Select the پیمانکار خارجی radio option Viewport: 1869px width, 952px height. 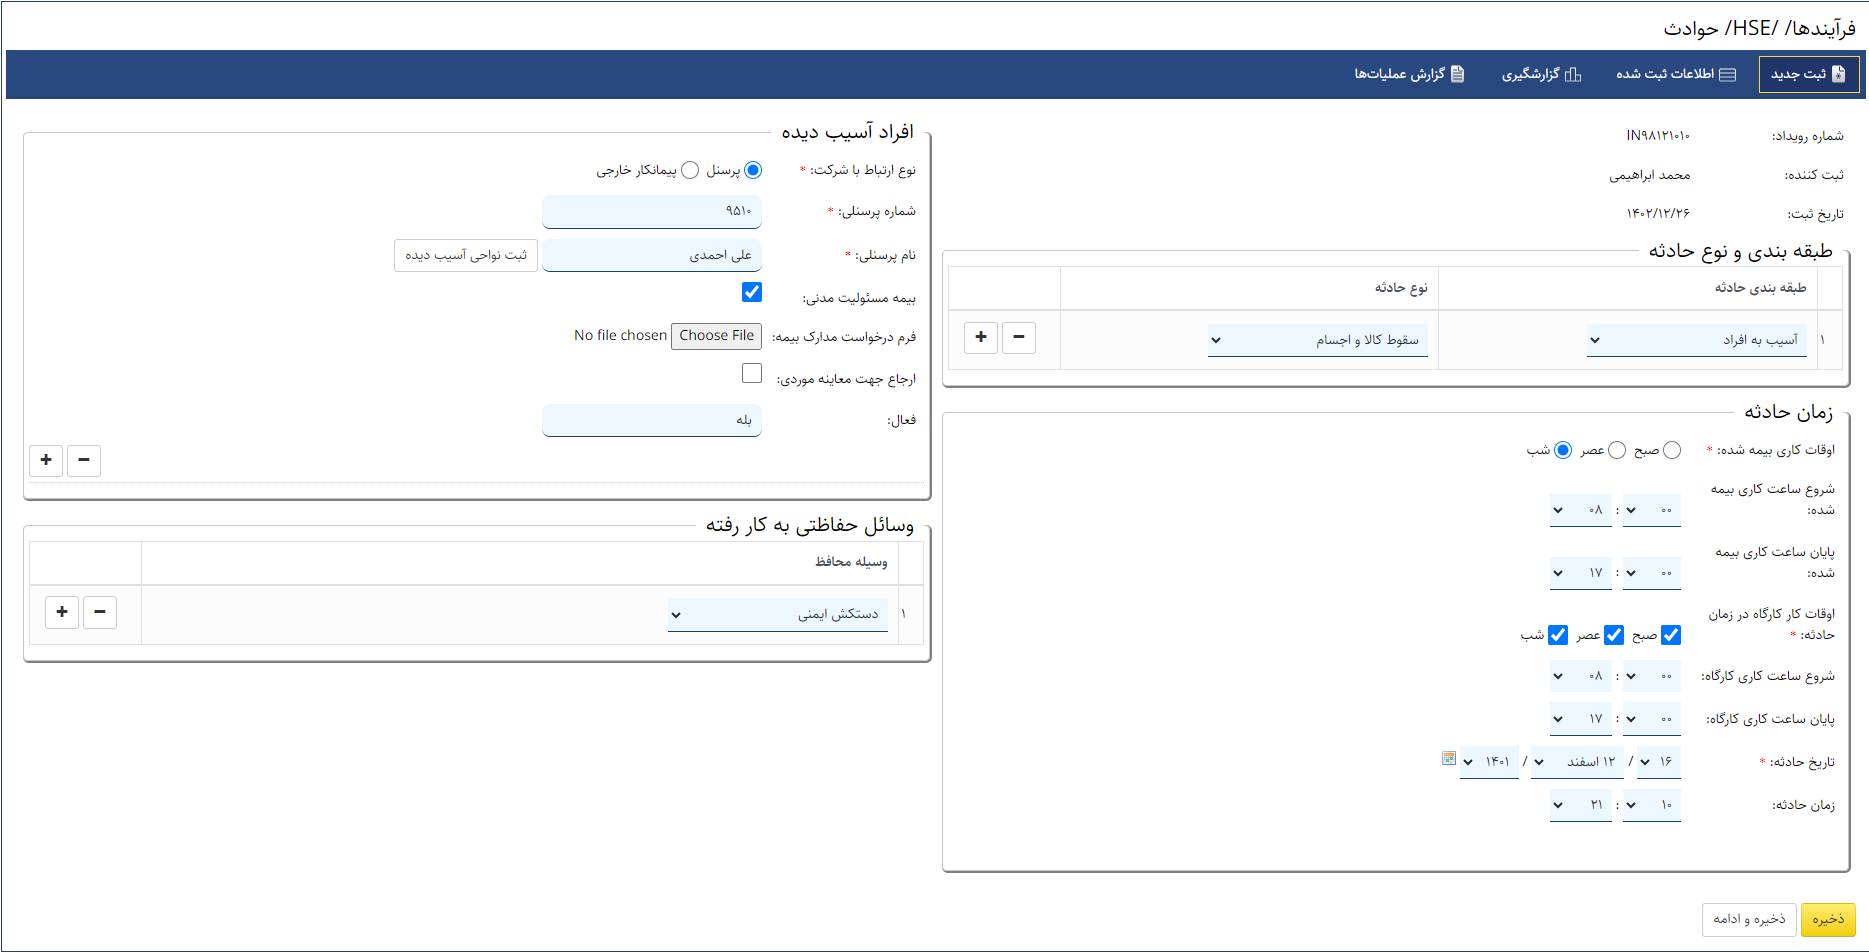coord(690,170)
